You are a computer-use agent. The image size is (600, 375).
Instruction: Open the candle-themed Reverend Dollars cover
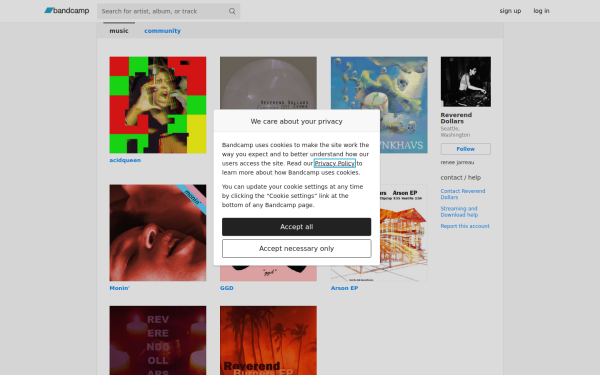click(158, 340)
